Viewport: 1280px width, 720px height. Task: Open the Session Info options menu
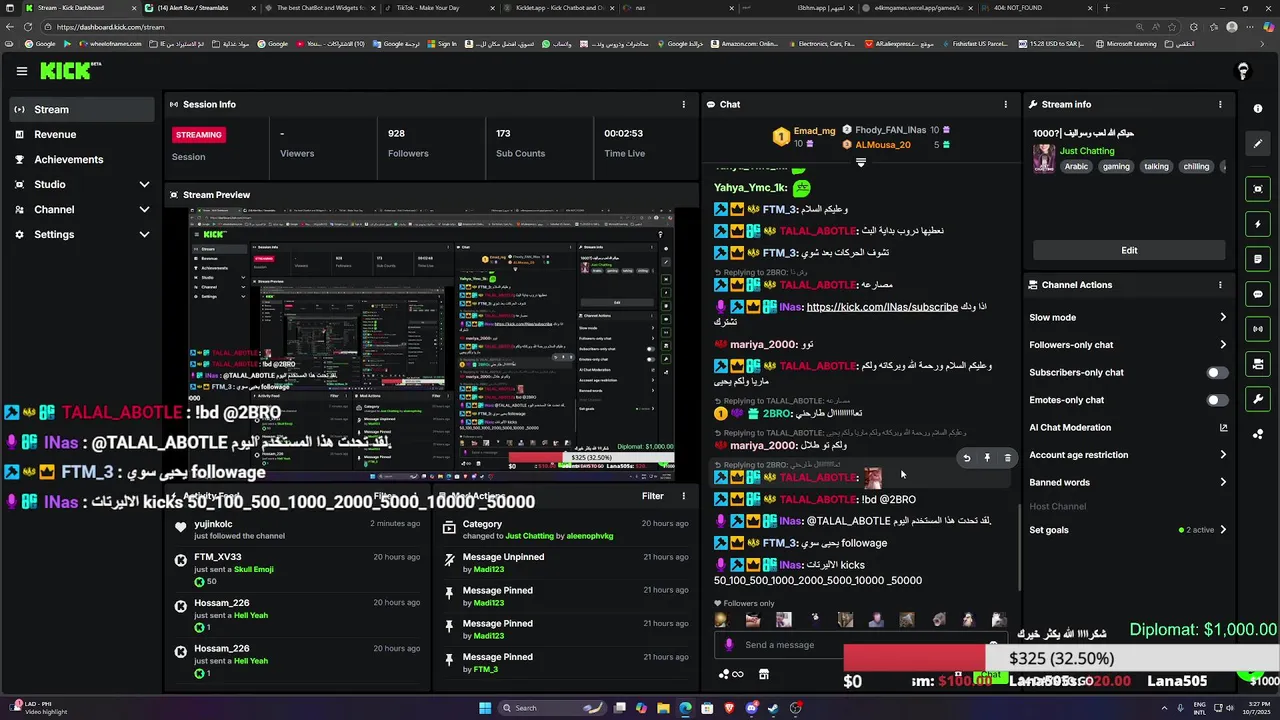pyautogui.click(x=684, y=104)
